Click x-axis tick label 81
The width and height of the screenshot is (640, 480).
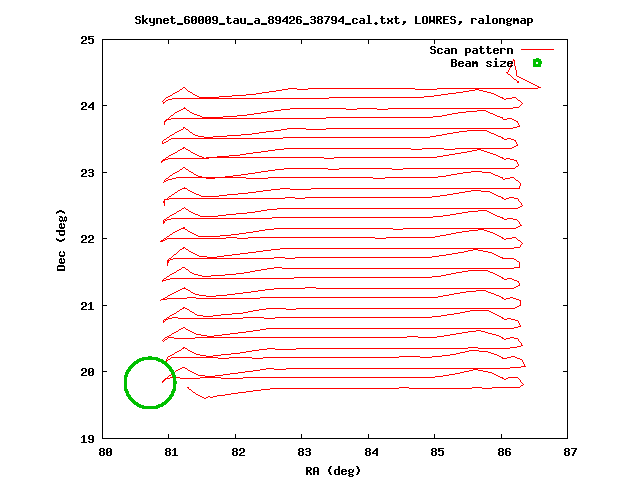171,452
